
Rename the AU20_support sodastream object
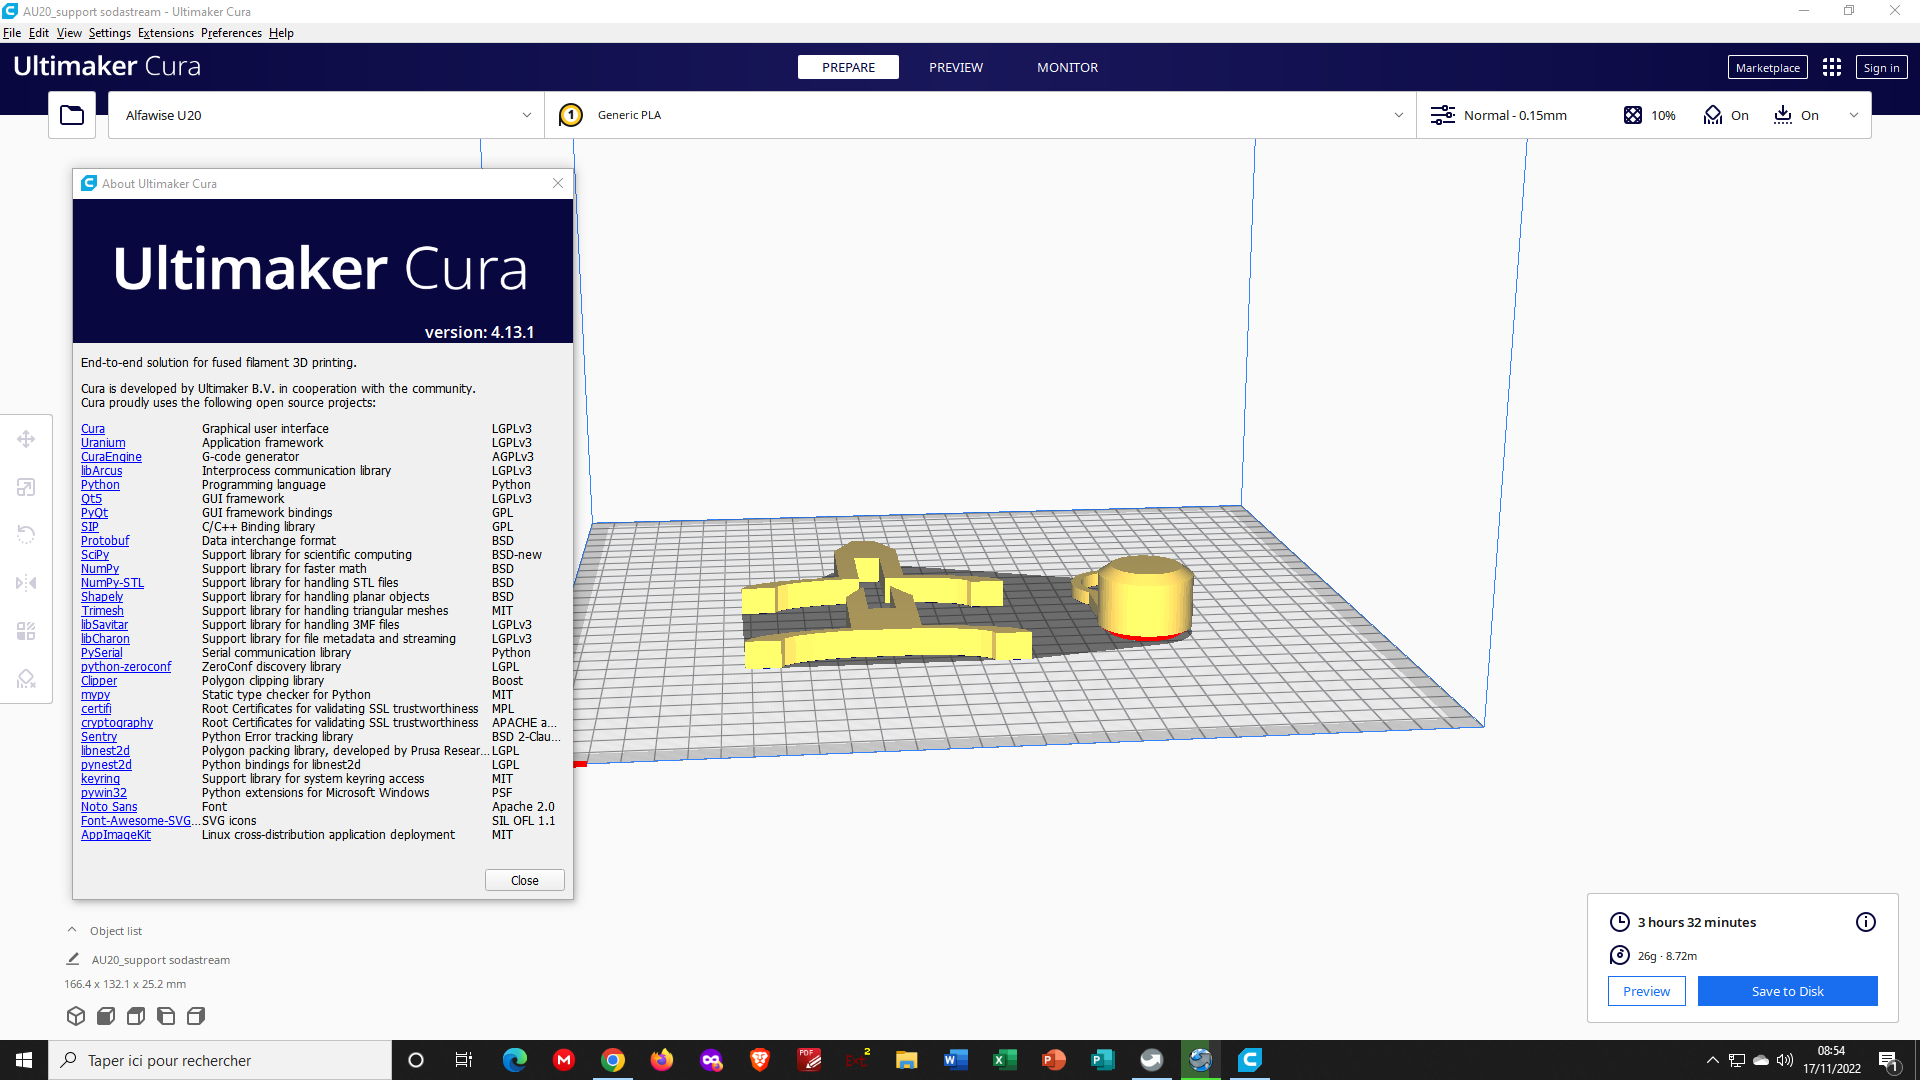click(x=73, y=959)
